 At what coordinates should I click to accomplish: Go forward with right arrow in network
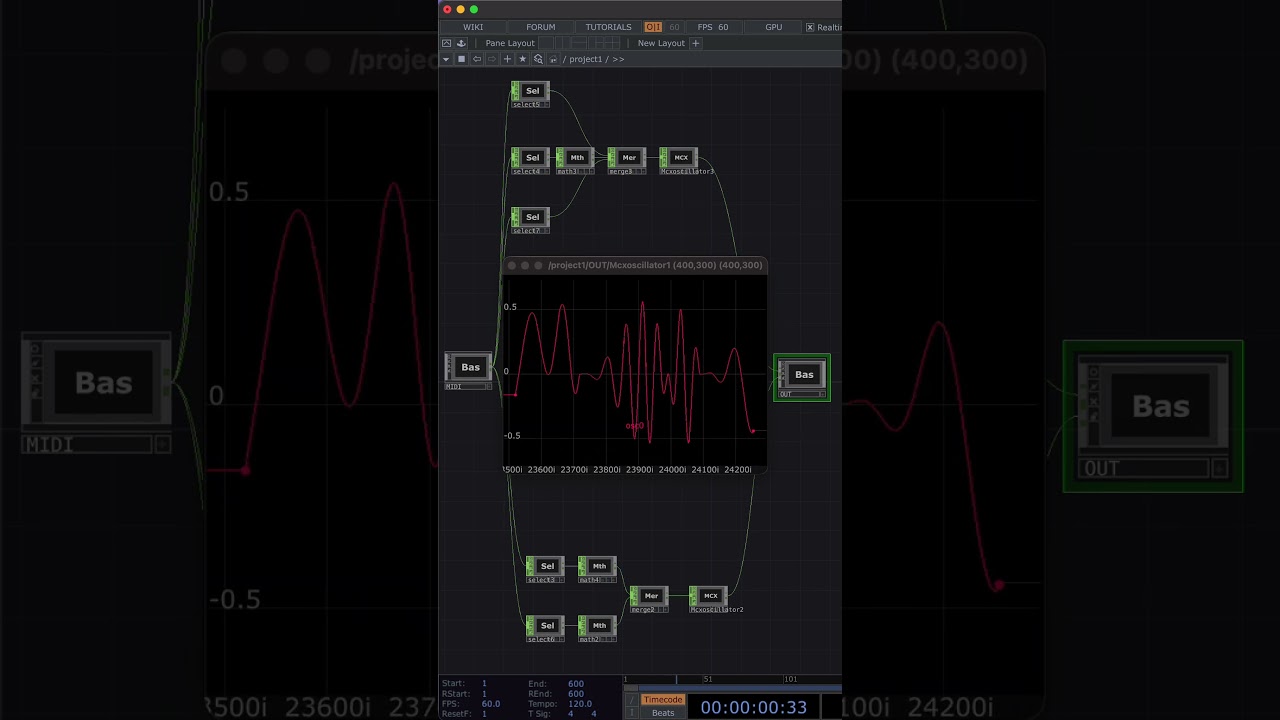(x=492, y=59)
